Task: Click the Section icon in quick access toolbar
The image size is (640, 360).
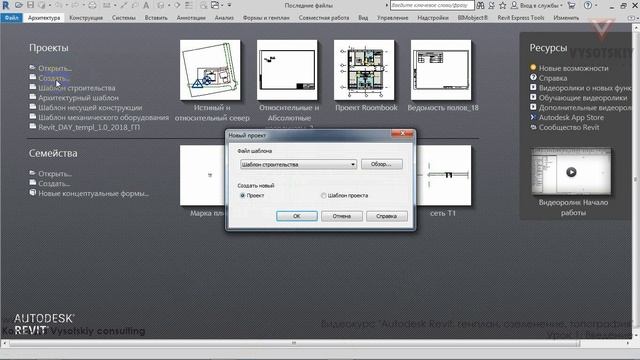Action: [x=177, y=5]
